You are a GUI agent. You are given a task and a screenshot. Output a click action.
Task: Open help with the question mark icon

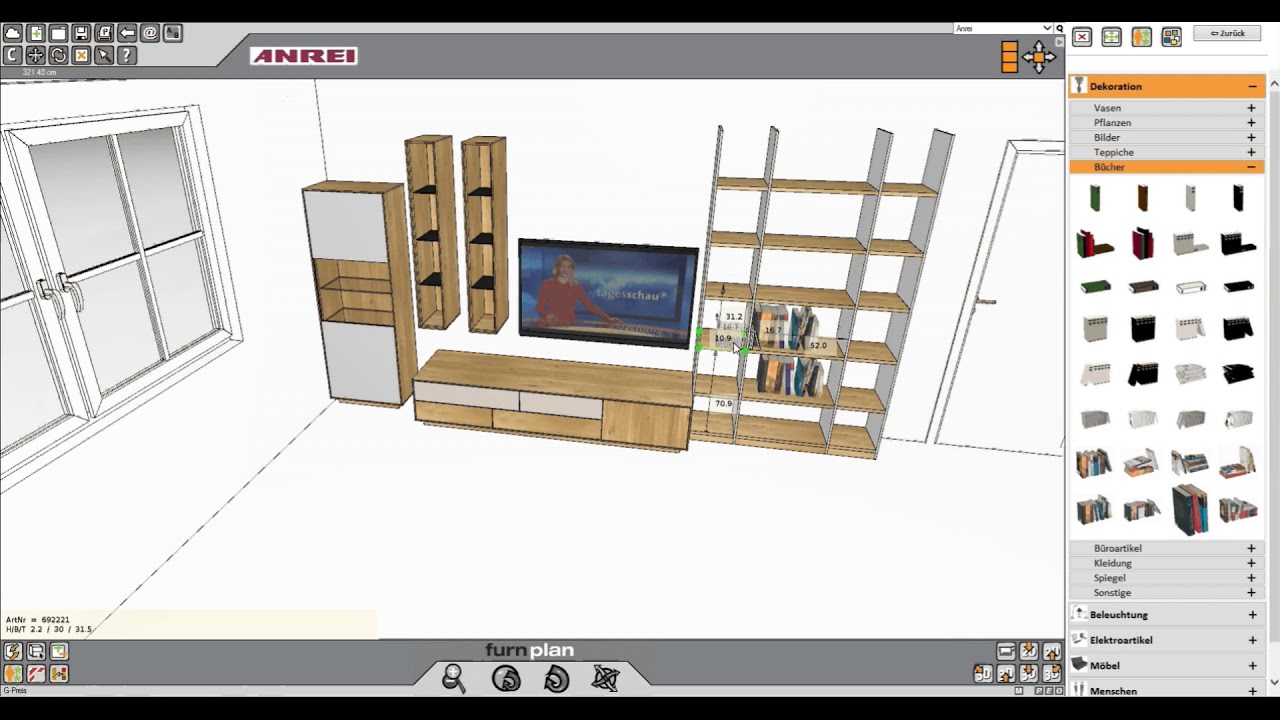point(127,55)
